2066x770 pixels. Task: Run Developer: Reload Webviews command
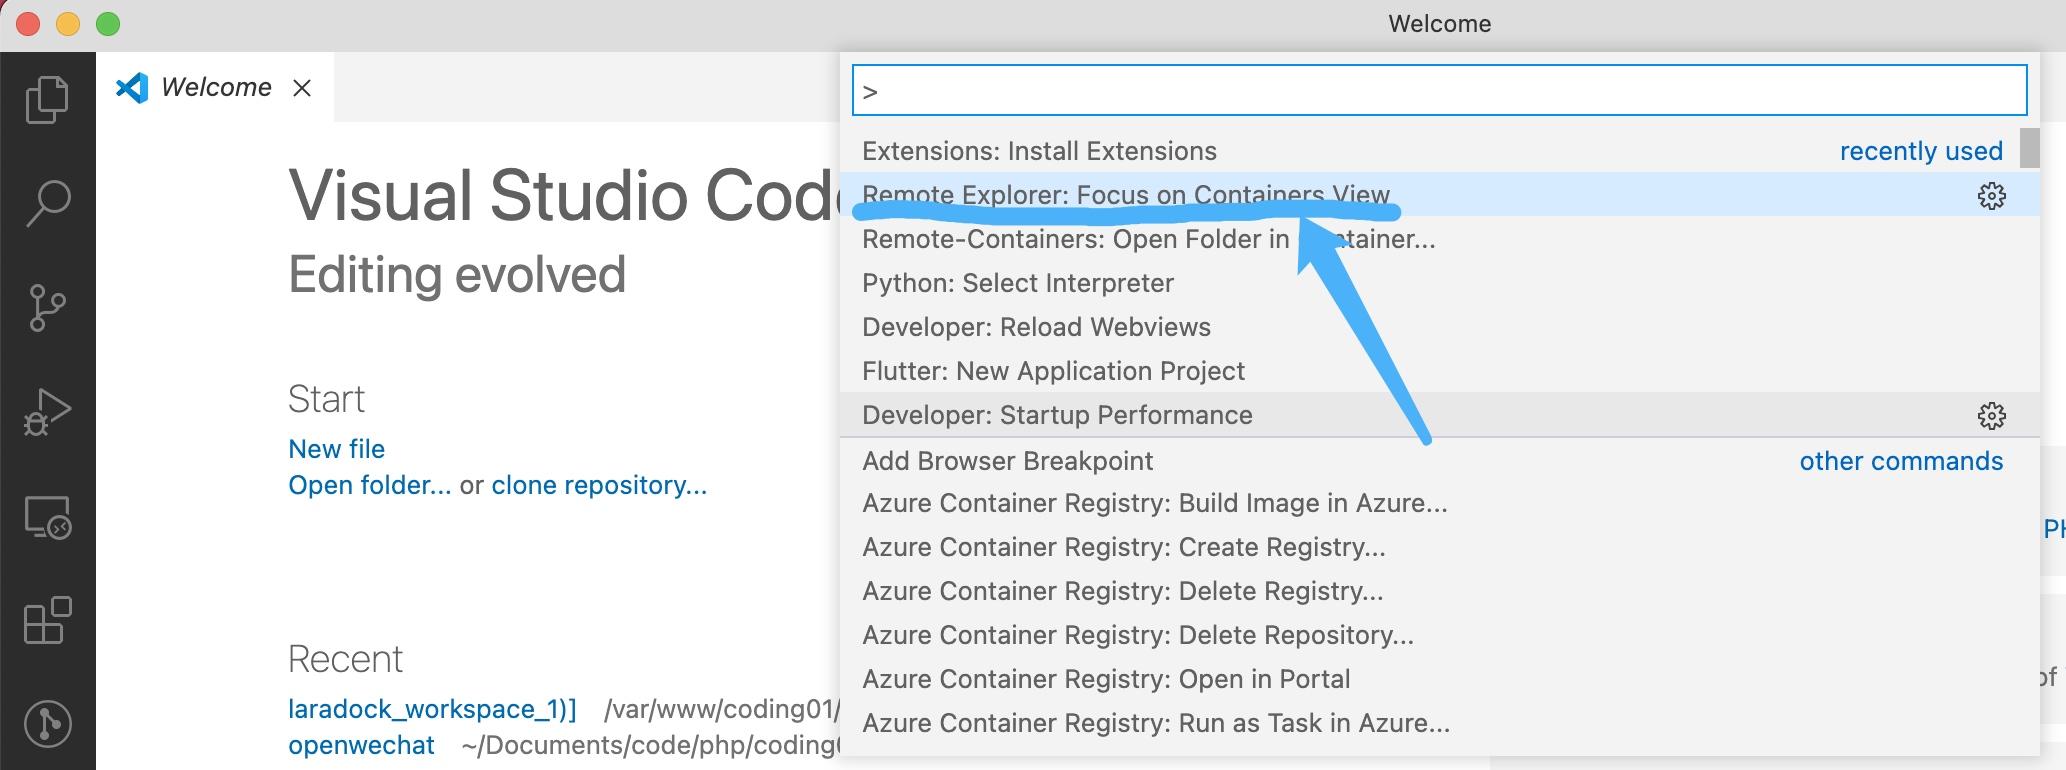[x=1036, y=327]
